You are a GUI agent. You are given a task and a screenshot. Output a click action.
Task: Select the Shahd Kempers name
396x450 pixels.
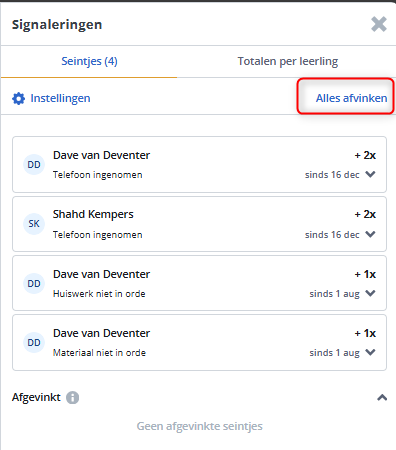(x=93, y=214)
